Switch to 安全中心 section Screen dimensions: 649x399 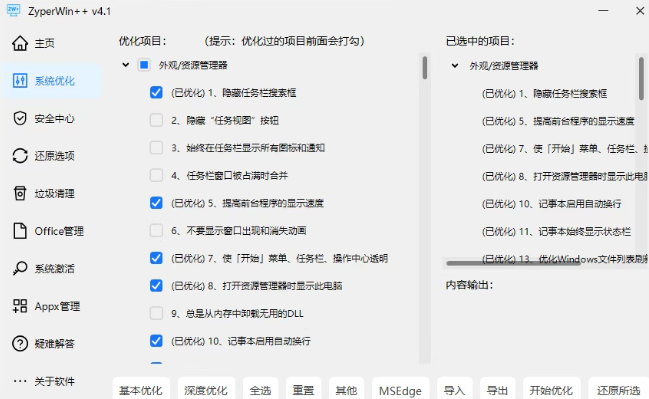point(52,118)
